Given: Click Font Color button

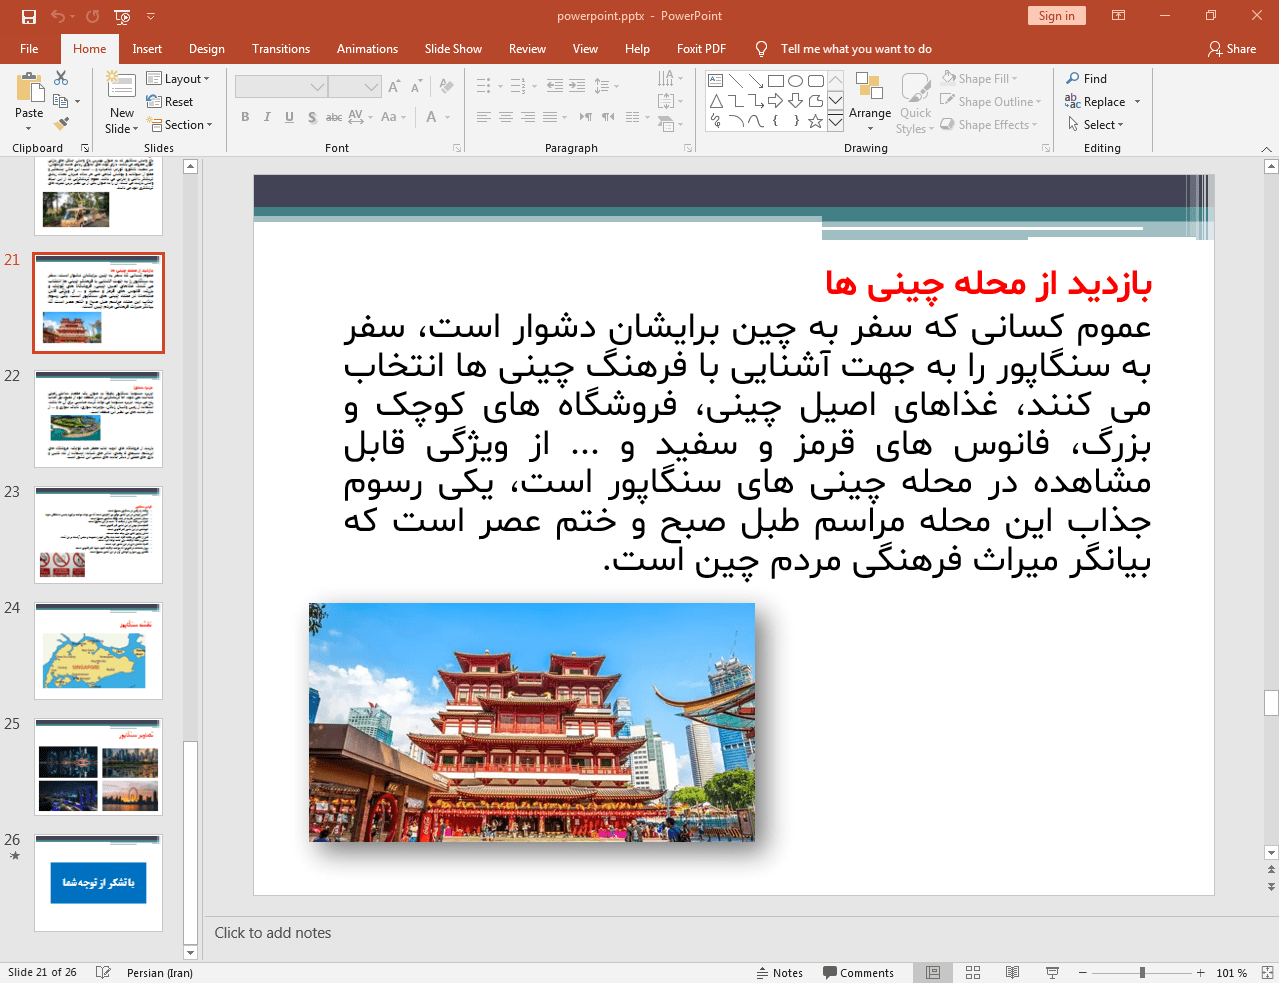Looking at the screenshot, I should click(x=431, y=117).
